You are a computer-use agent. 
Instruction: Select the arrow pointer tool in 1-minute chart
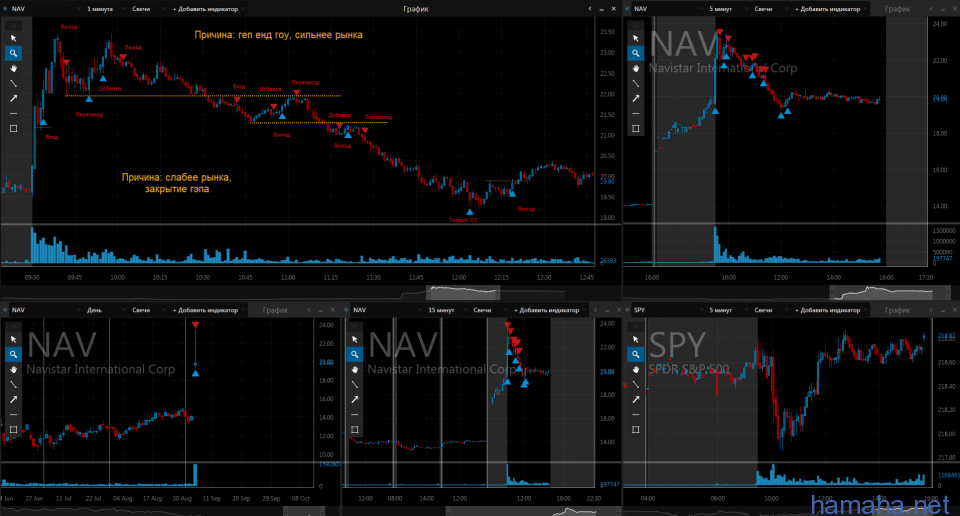pyautogui.click(x=14, y=37)
